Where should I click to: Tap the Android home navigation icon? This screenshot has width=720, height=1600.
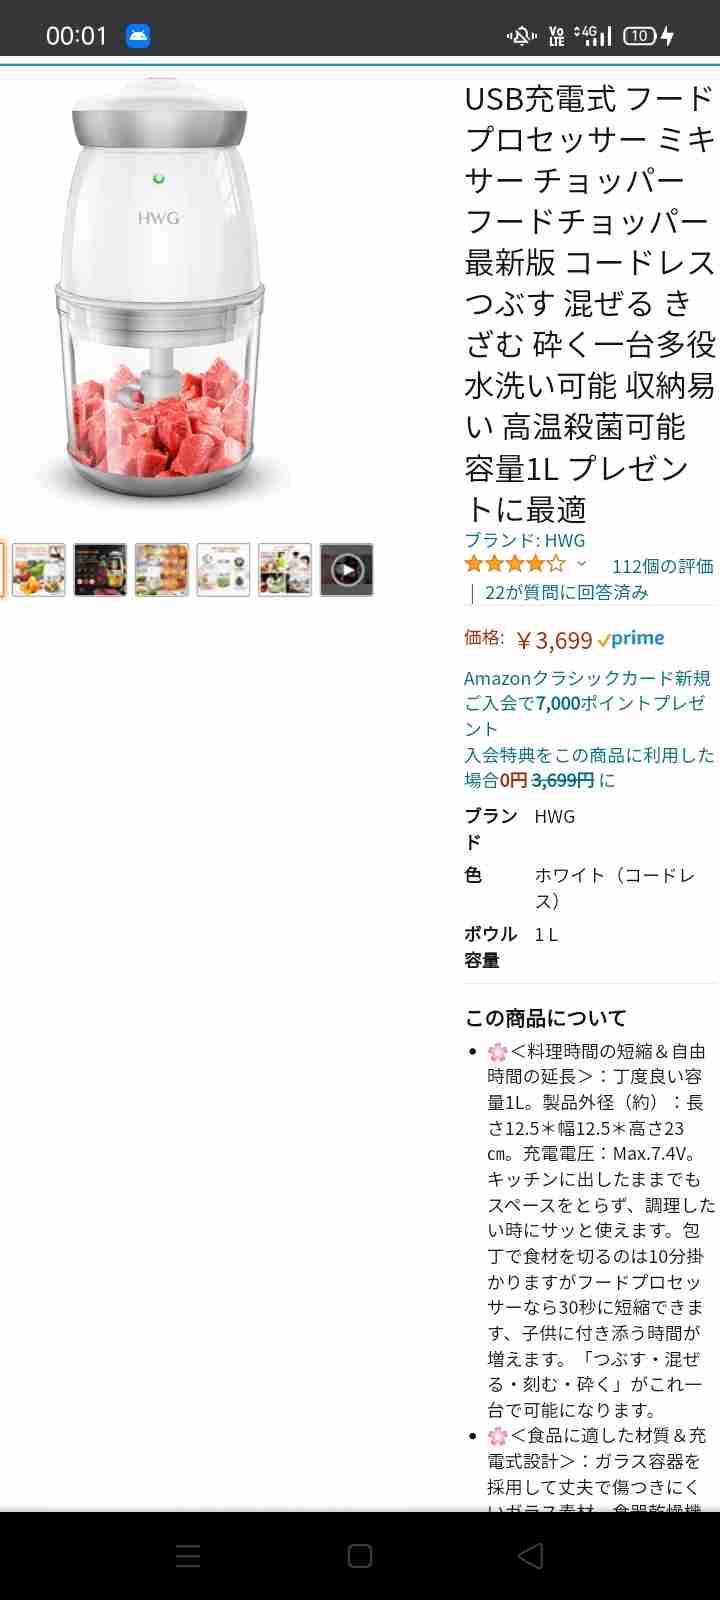[360, 1555]
